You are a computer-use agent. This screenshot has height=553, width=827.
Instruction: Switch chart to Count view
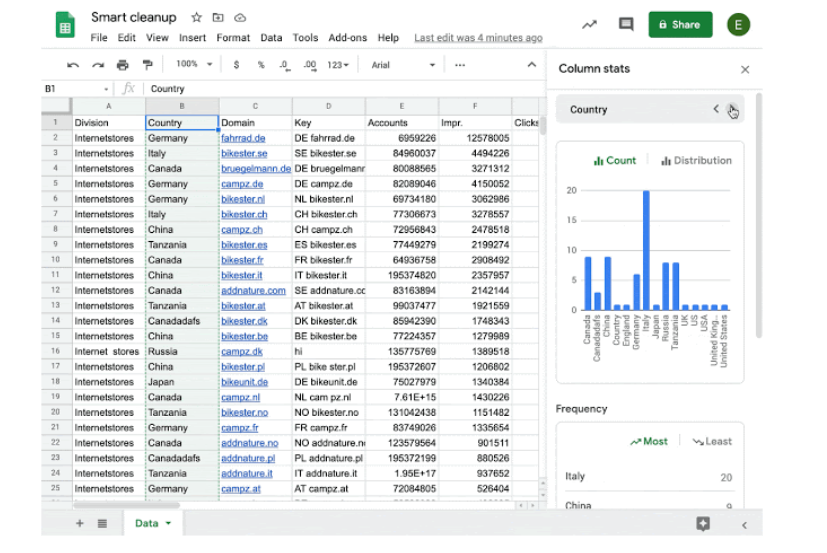[615, 160]
